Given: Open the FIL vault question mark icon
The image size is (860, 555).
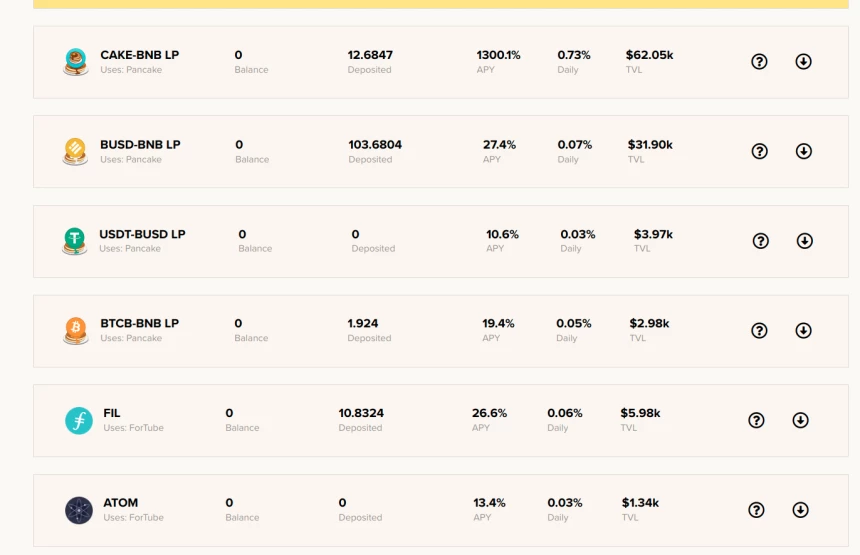Looking at the screenshot, I should 756,420.
